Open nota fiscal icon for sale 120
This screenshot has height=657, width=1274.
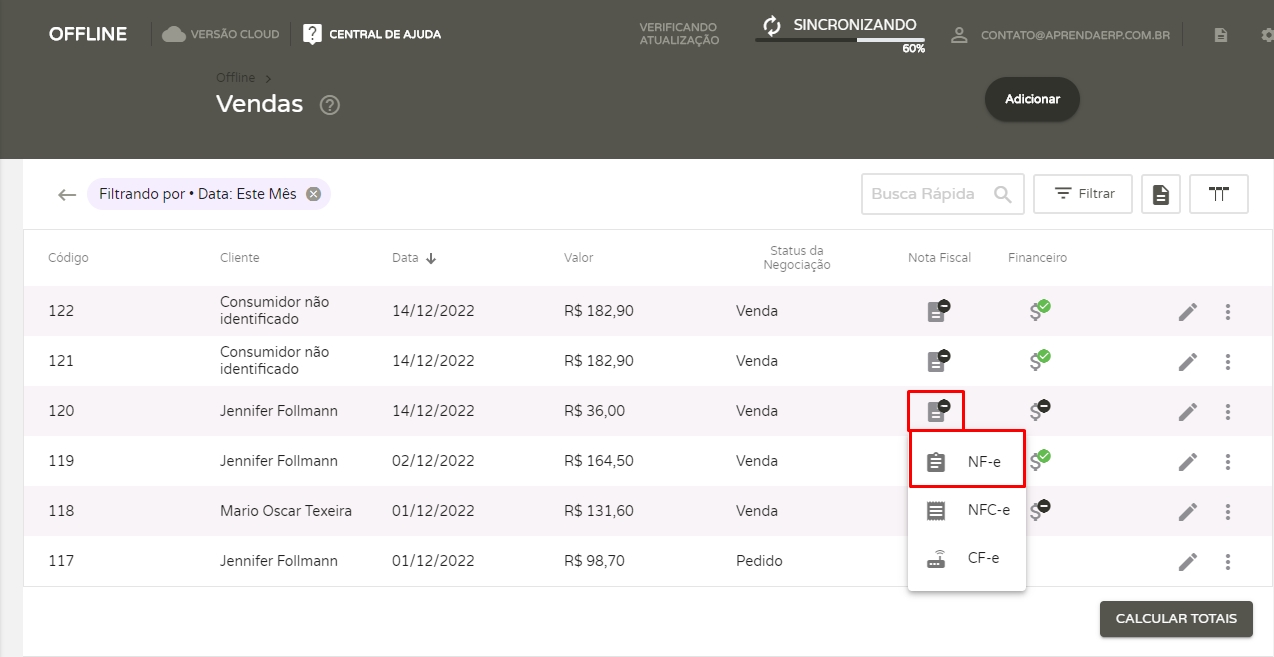[937, 410]
